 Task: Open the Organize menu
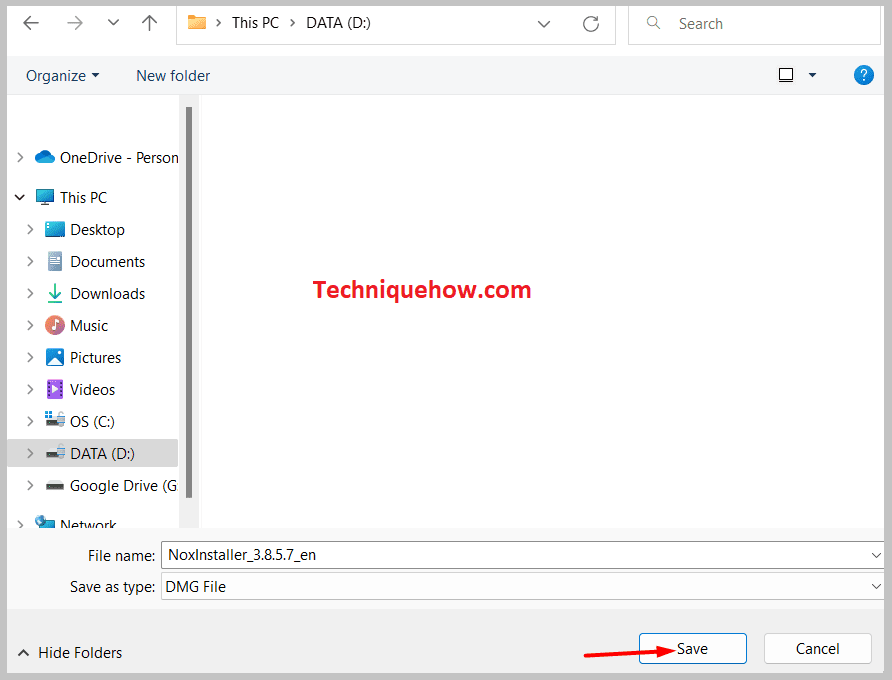(63, 76)
